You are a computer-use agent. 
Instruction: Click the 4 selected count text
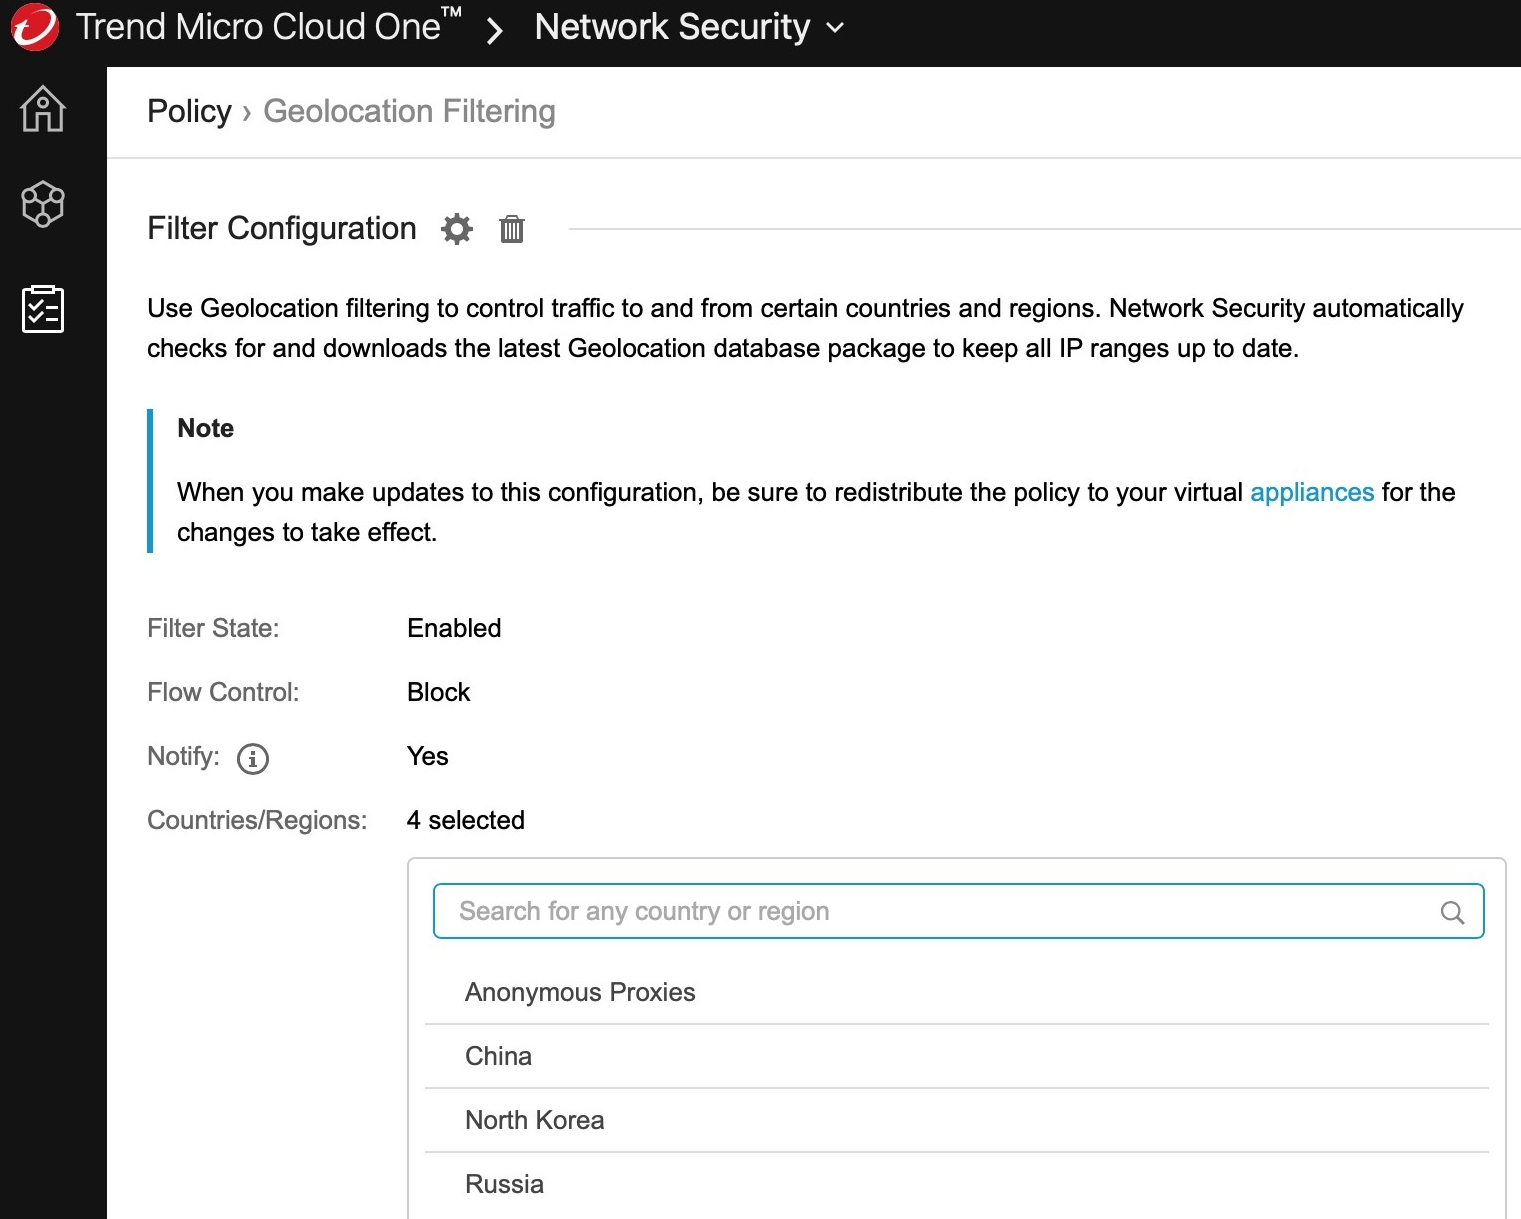(x=465, y=820)
